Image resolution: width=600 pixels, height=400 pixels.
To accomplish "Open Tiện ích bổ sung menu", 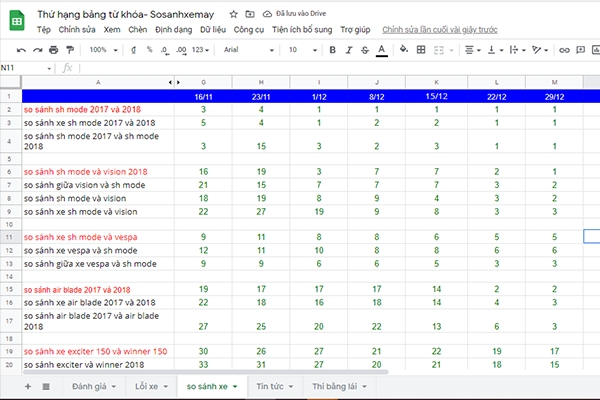I will coord(302,30).
